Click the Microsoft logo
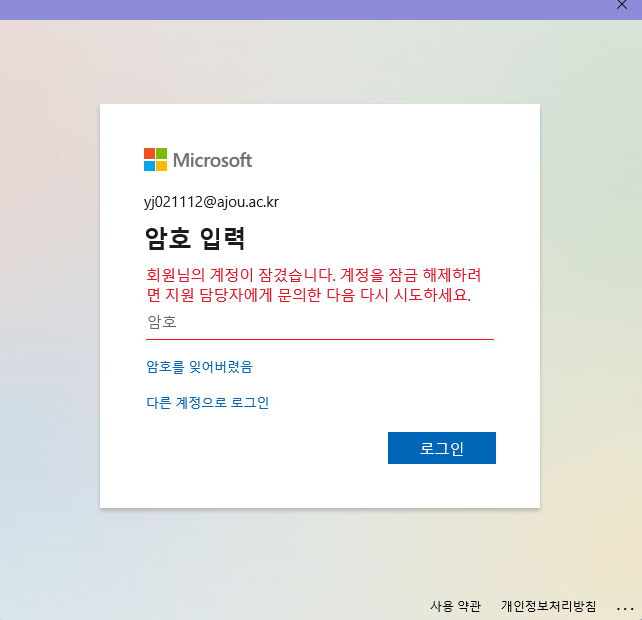642x620 pixels. pyautogui.click(x=198, y=160)
